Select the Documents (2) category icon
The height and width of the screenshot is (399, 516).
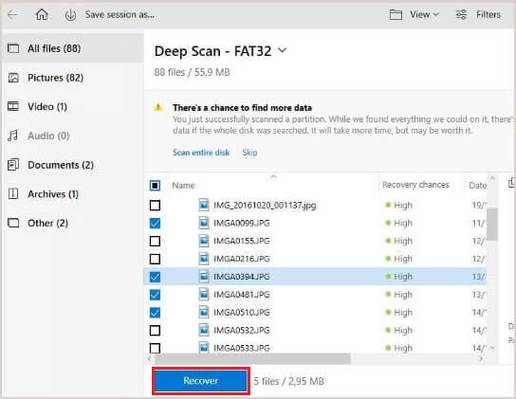(13, 165)
